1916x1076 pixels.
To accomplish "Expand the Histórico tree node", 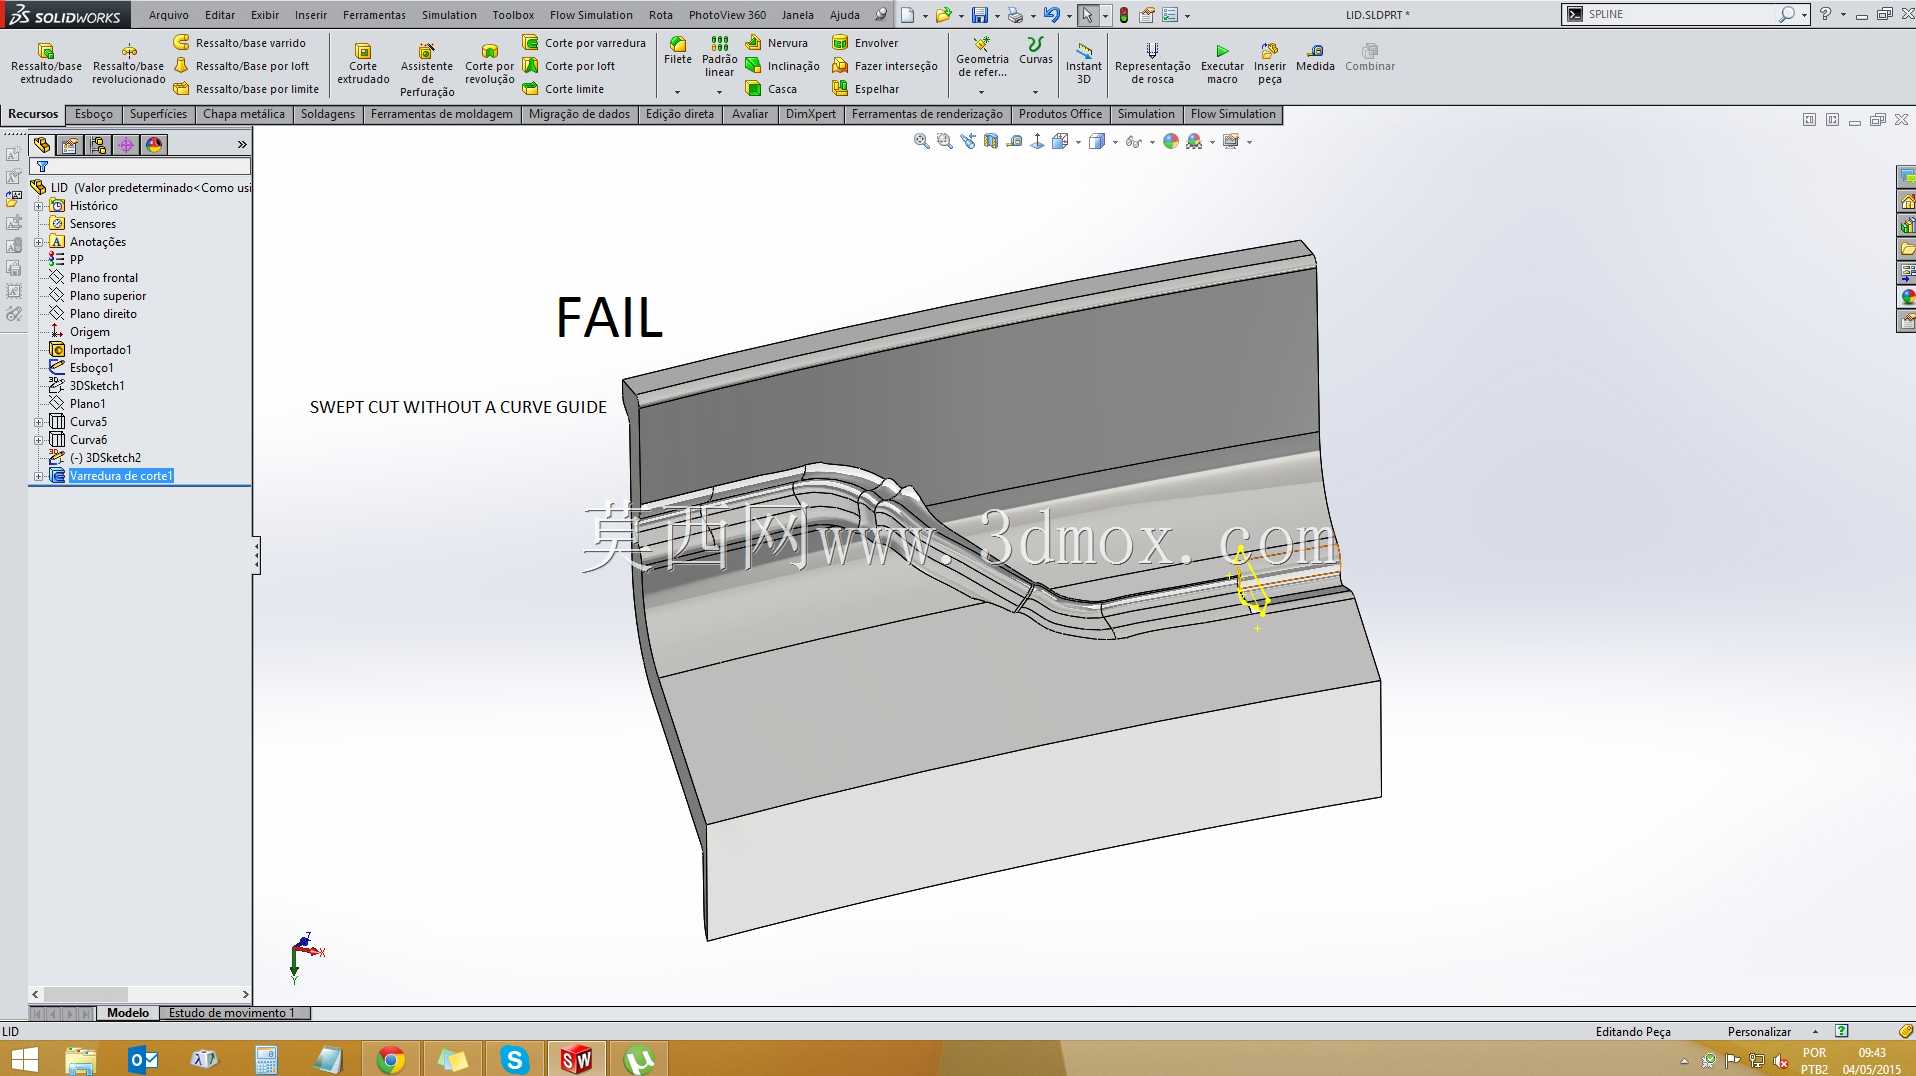I will point(39,206).
